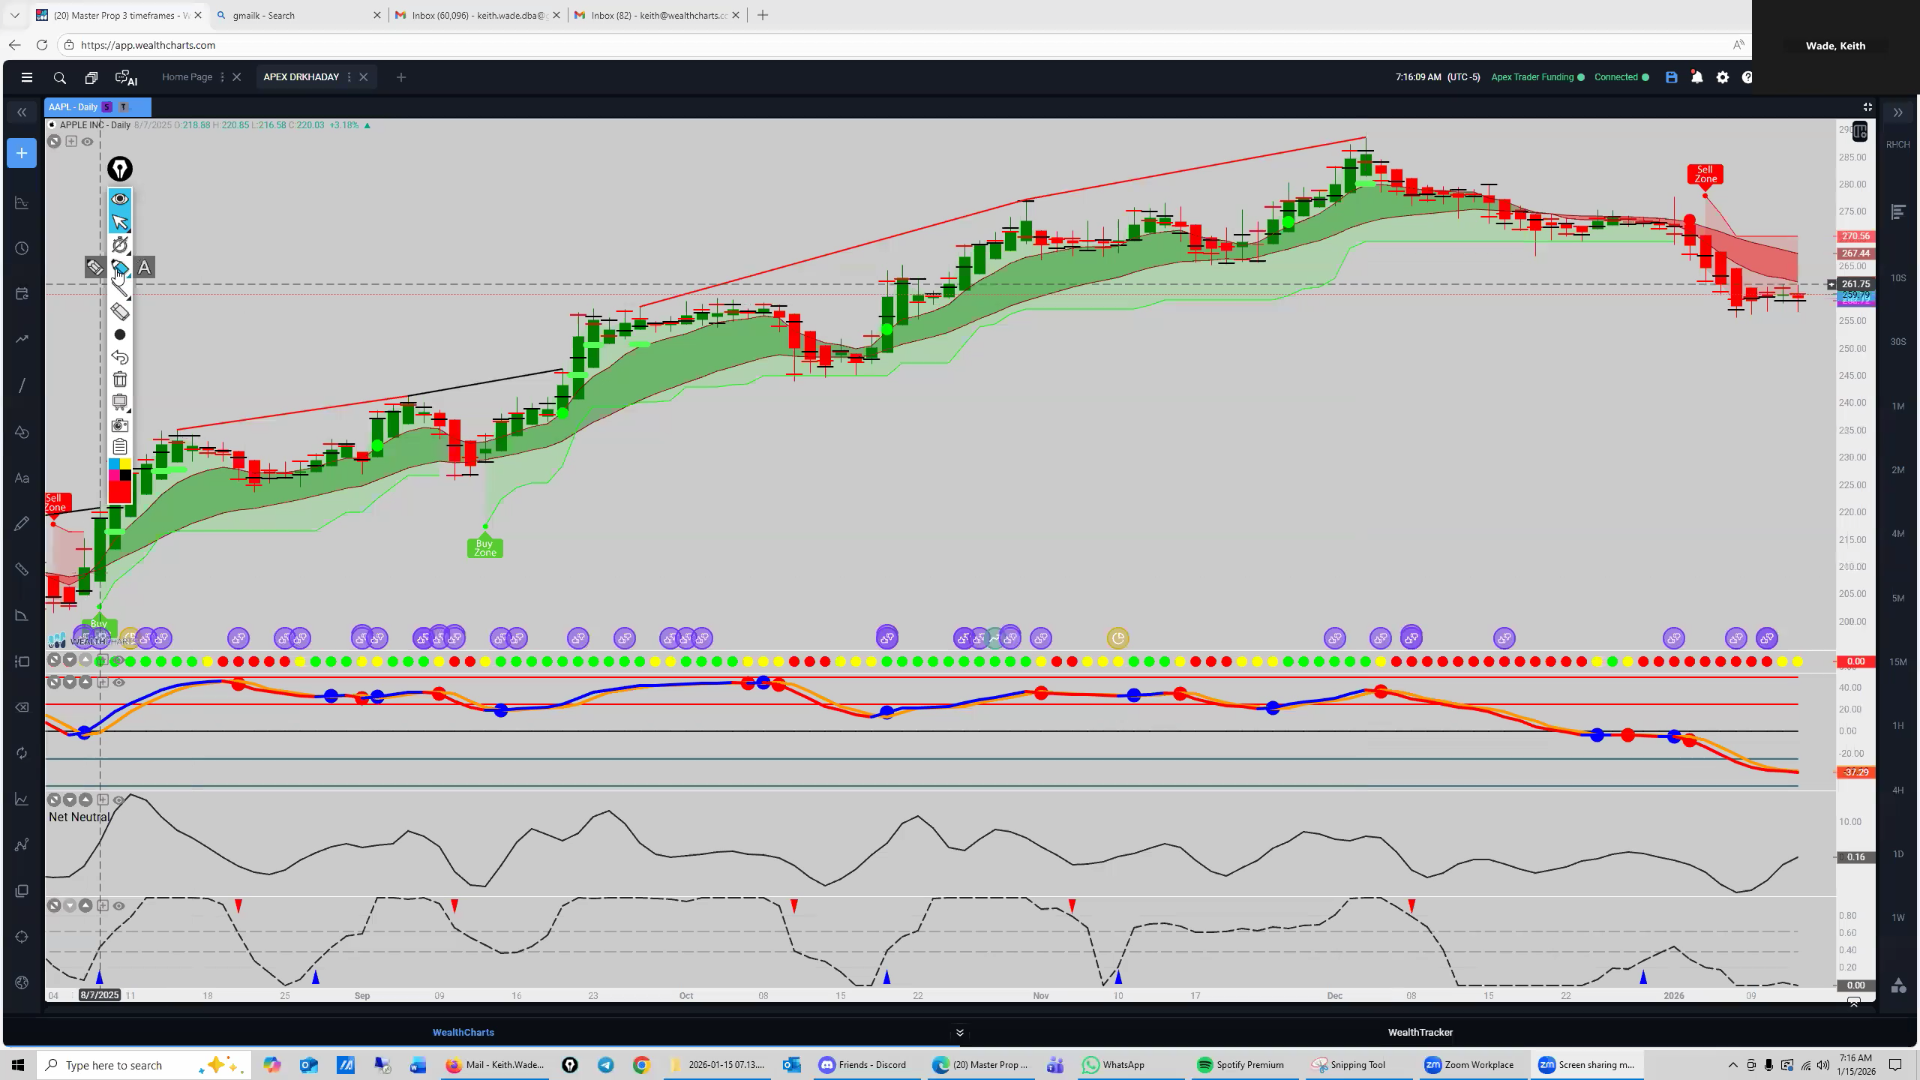
Task: Select the AAPL - Daily chart tab
Action: (74, 107)
